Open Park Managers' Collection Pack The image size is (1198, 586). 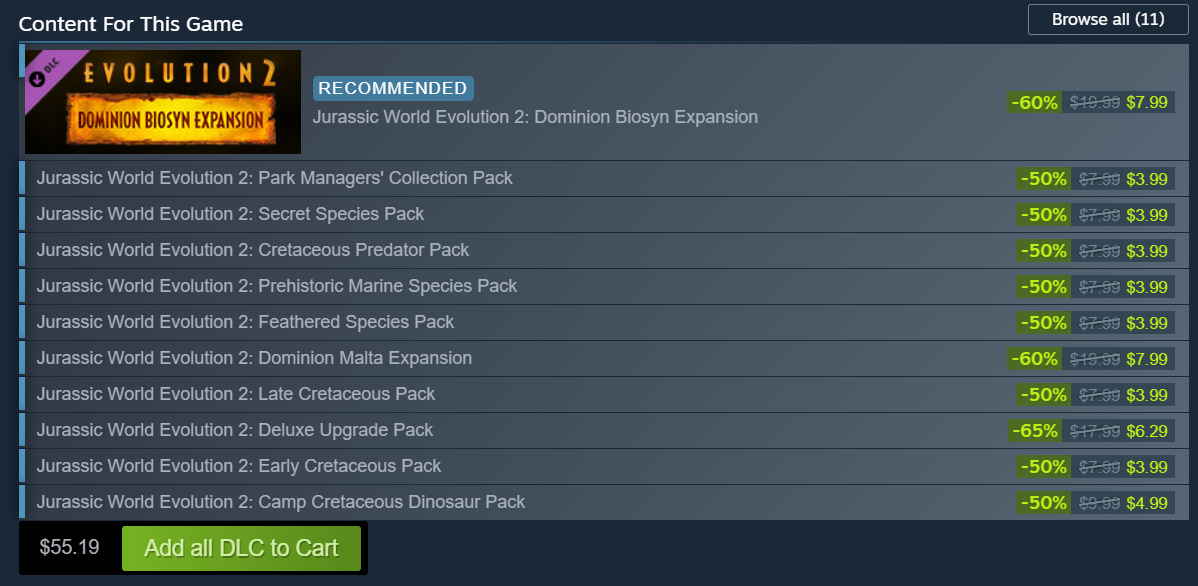(x=274, y=178)
